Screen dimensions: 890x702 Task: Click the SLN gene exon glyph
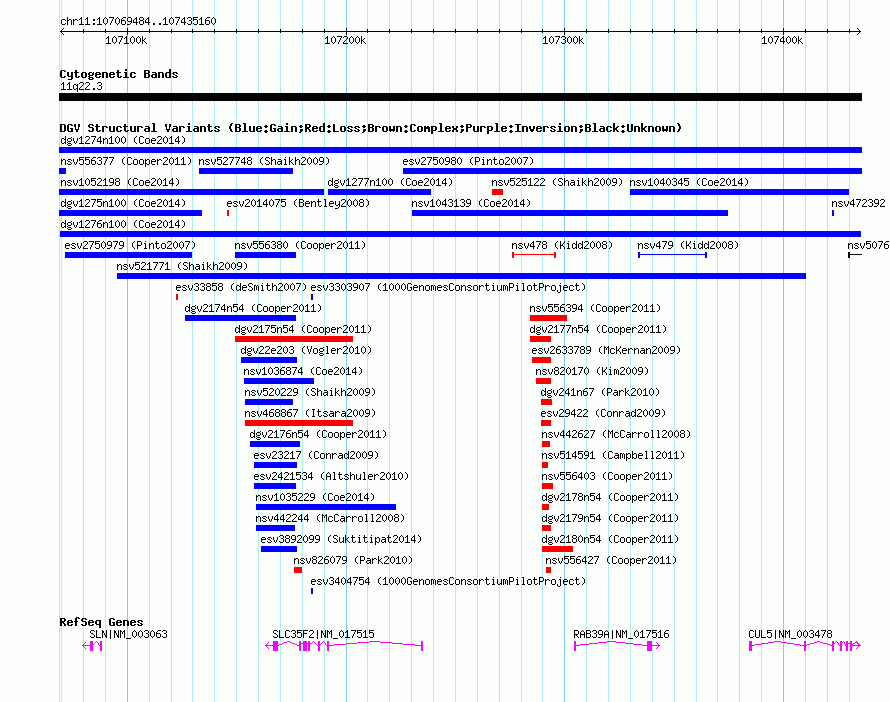(x=93, y=646)
